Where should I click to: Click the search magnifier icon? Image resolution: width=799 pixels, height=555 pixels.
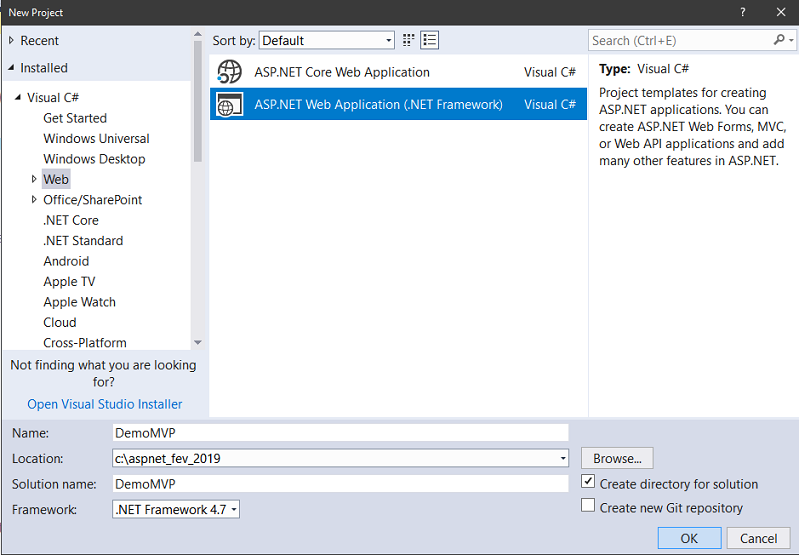tap(779, 40)
